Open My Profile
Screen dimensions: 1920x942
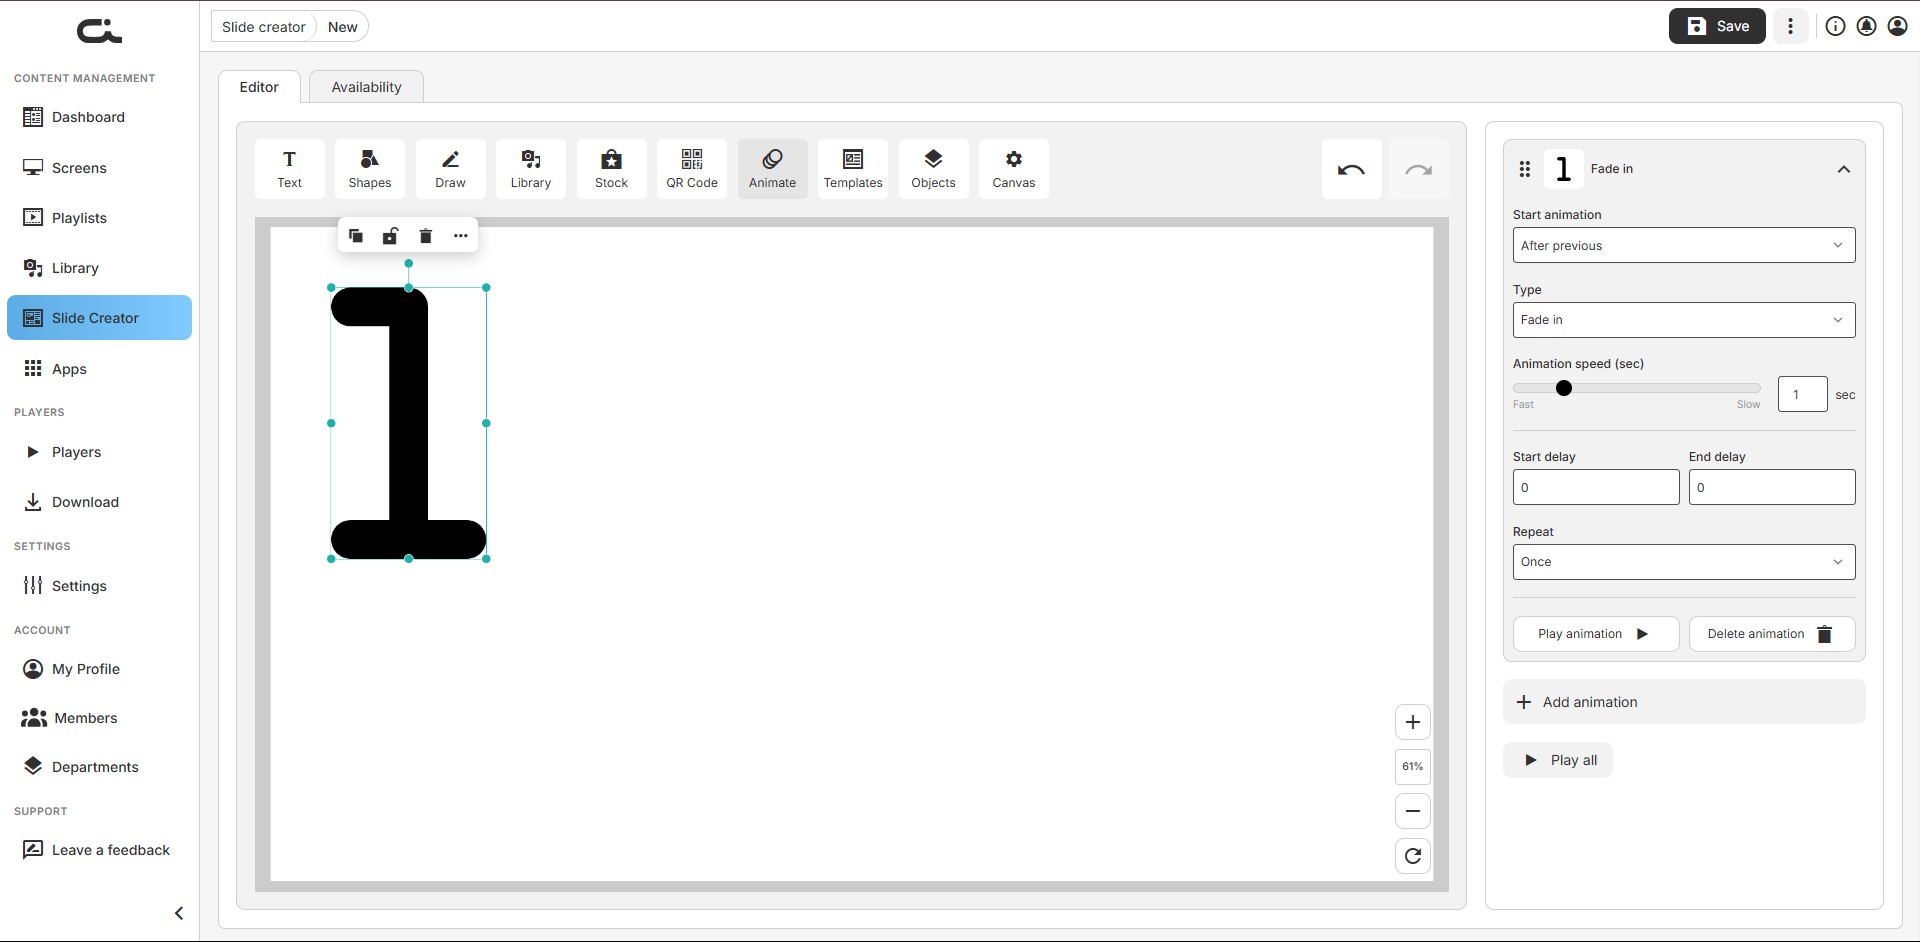coord(99,669)
